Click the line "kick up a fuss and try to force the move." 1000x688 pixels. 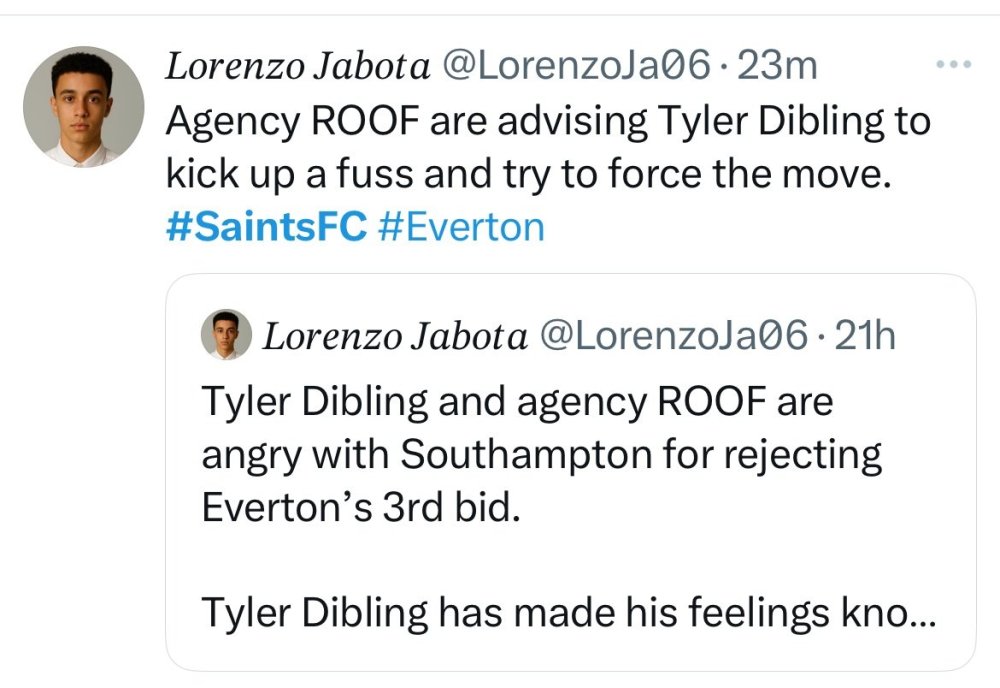[x=527, y=175]
